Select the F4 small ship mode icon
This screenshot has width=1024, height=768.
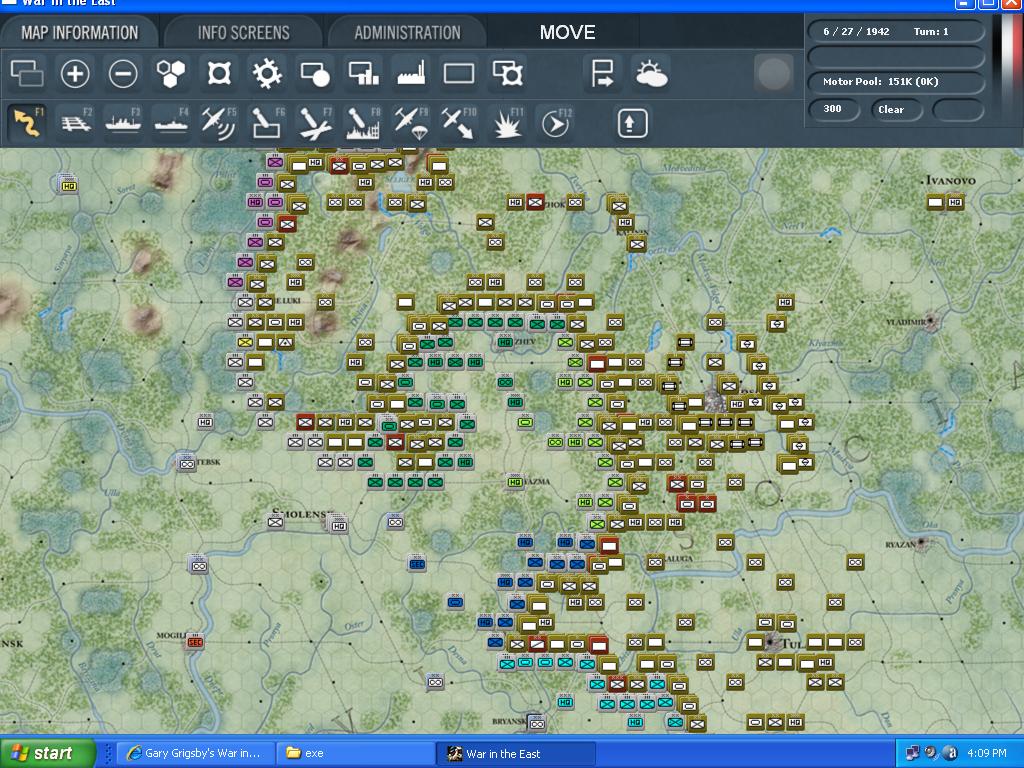click(171, 123)
